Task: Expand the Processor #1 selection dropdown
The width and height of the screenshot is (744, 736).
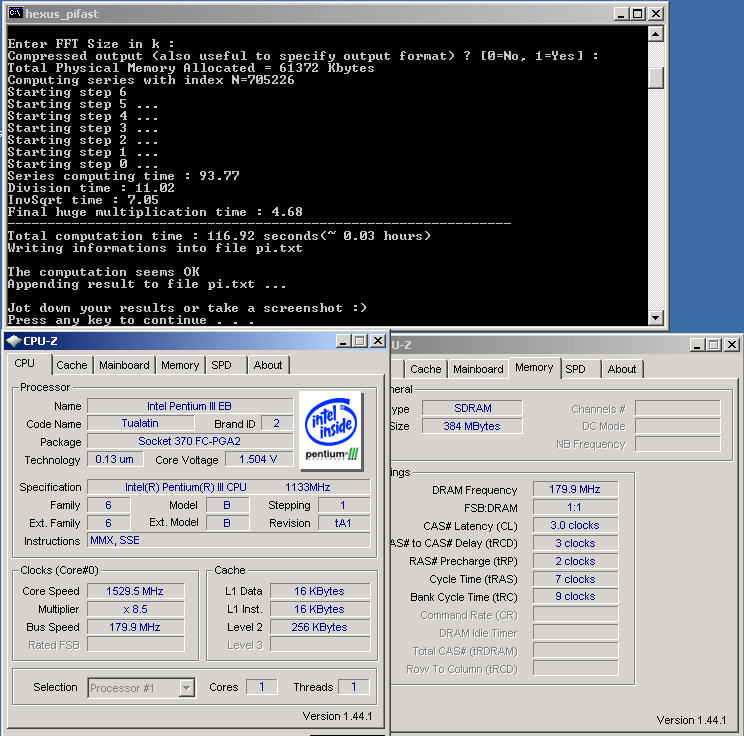Action: coord(186,688)
